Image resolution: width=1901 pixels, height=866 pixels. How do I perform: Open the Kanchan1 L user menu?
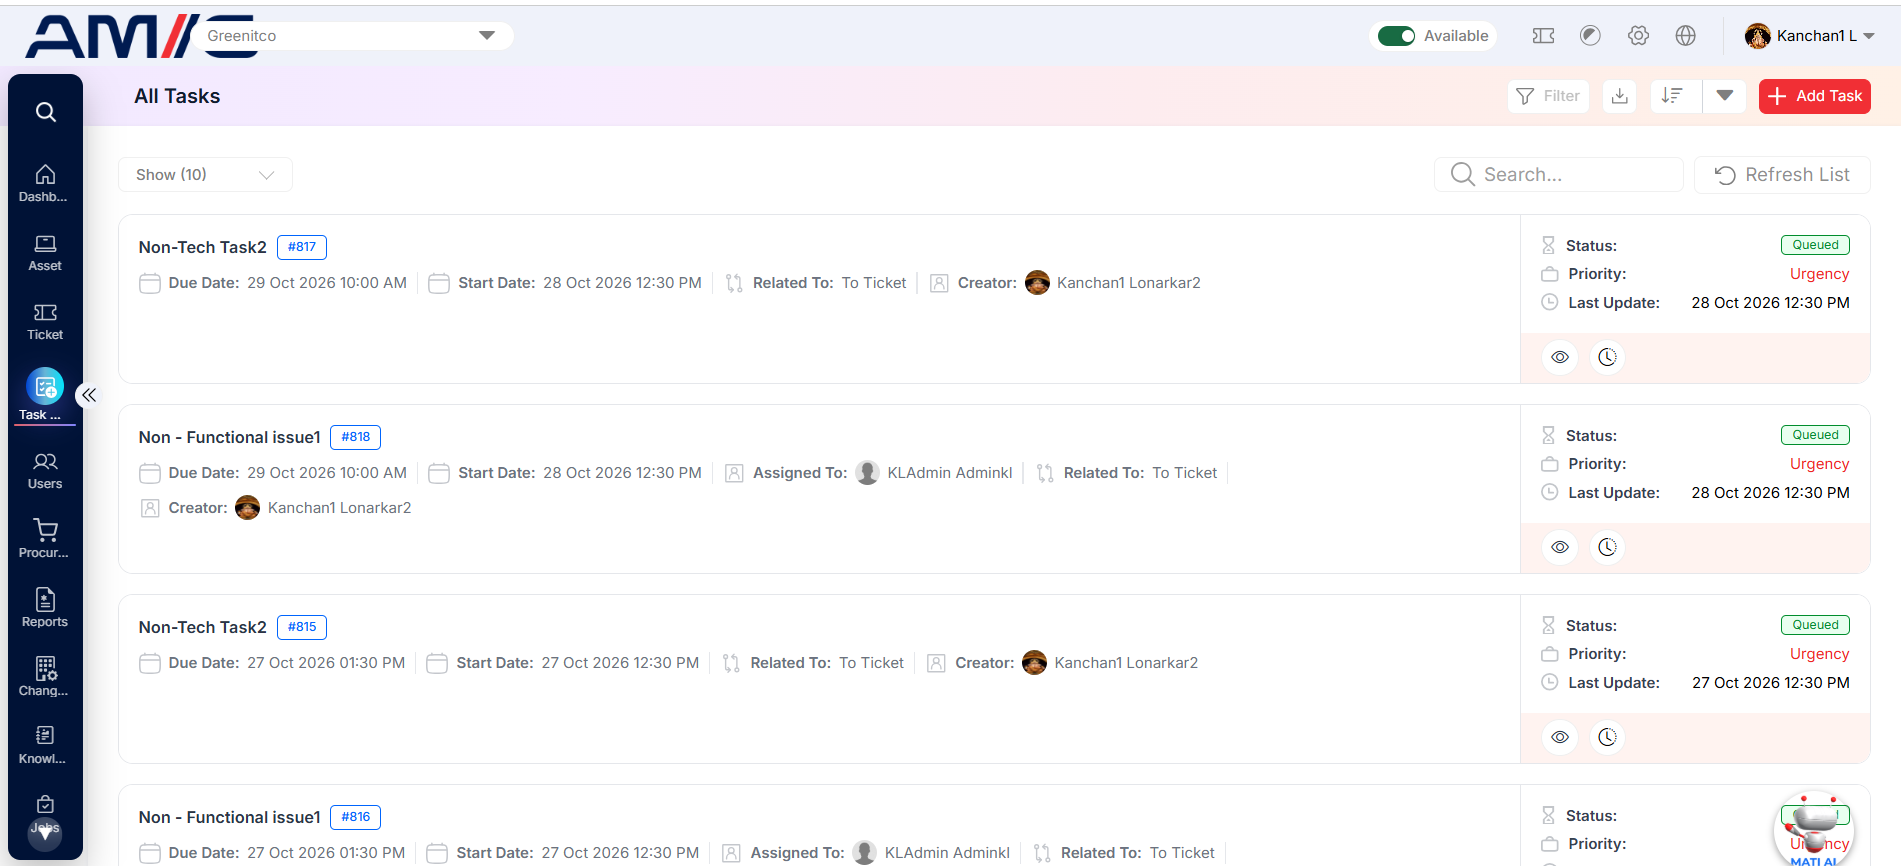pos(1810,36)
